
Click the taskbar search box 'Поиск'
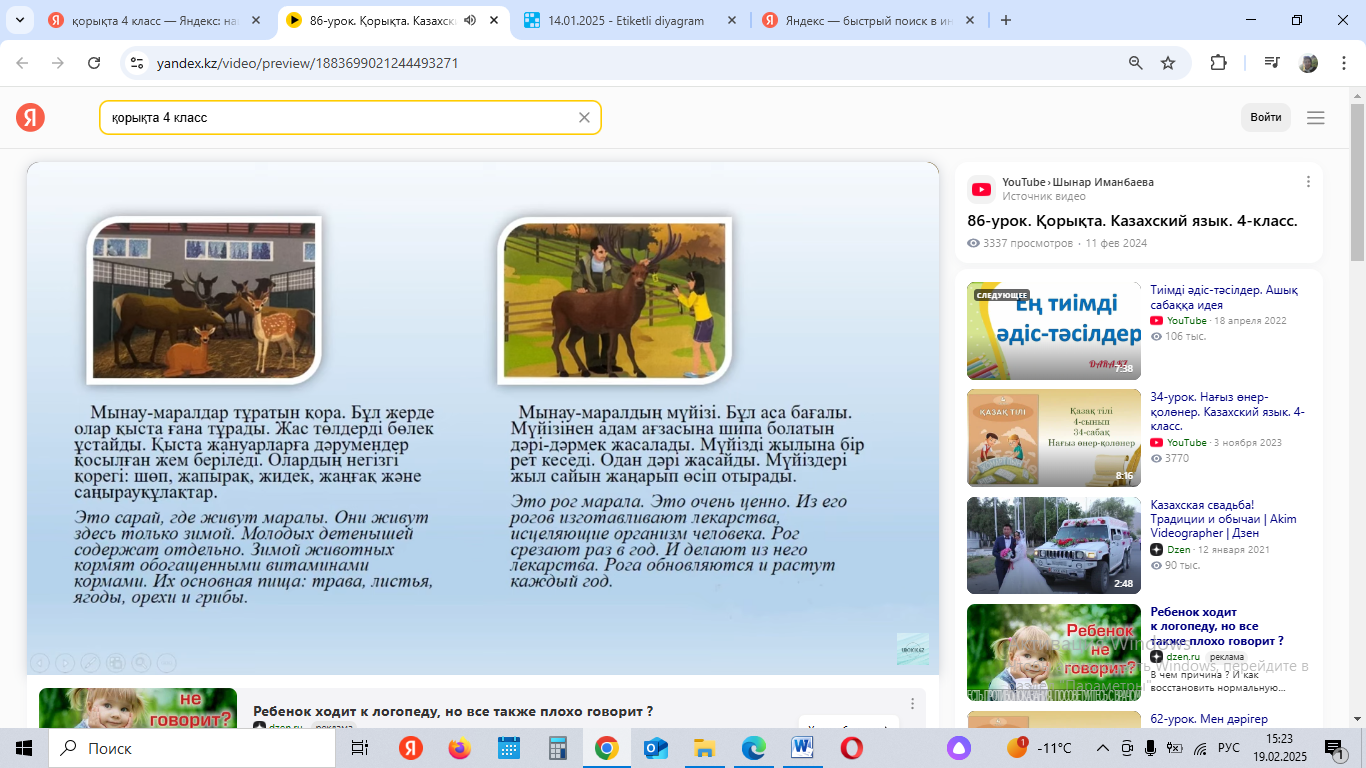tap(193, 748)
